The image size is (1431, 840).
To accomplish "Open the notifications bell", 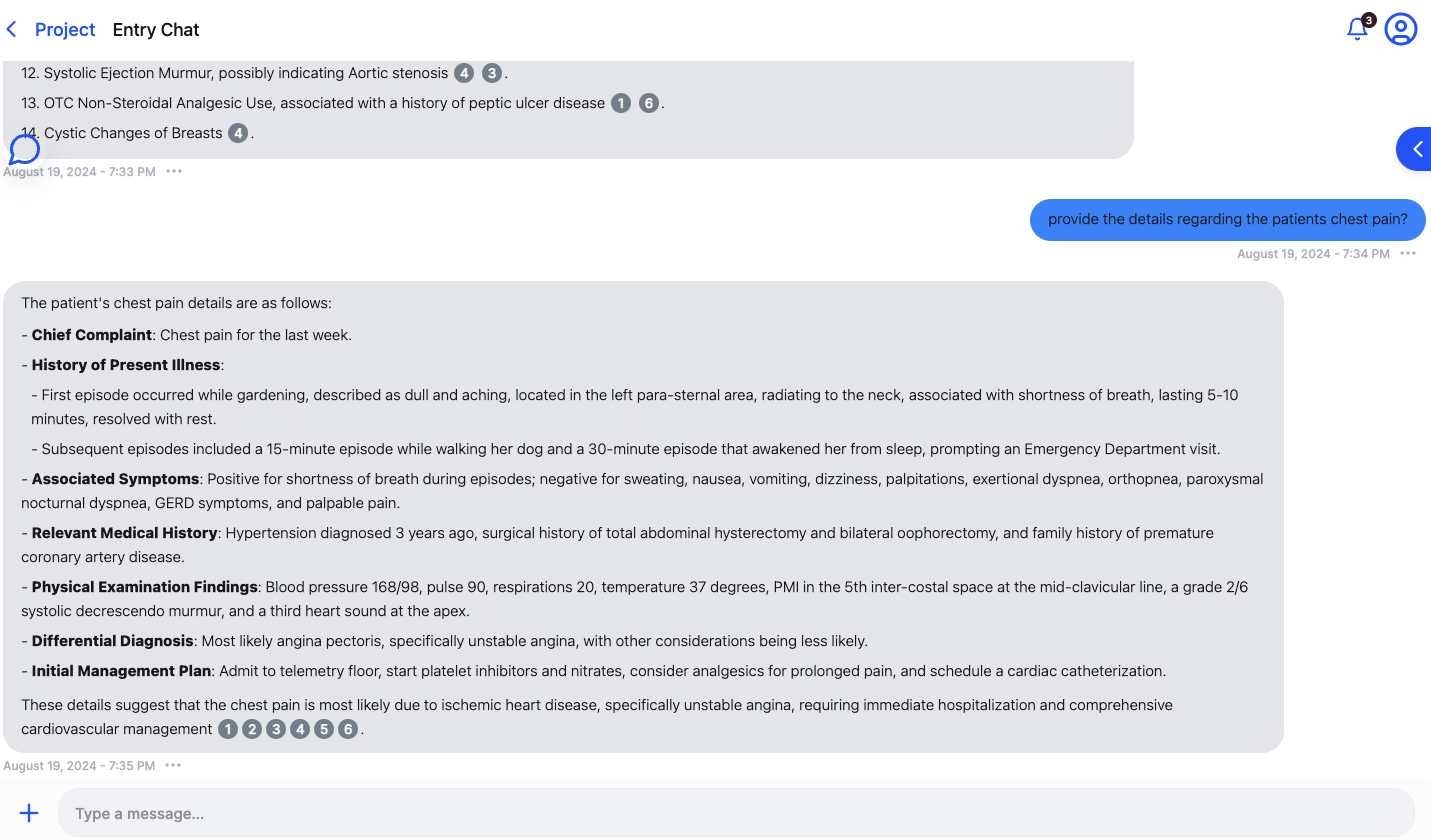I will (1357, 29).
